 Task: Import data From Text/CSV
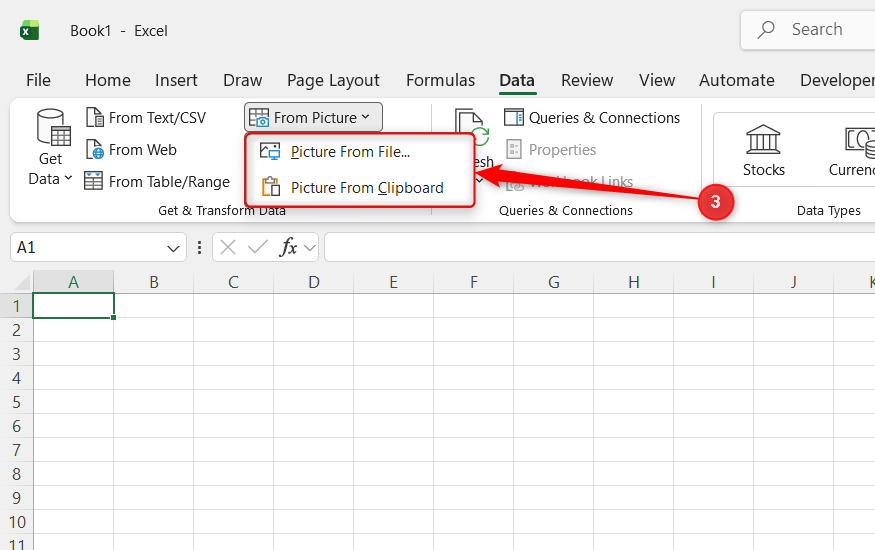point(146,118)
